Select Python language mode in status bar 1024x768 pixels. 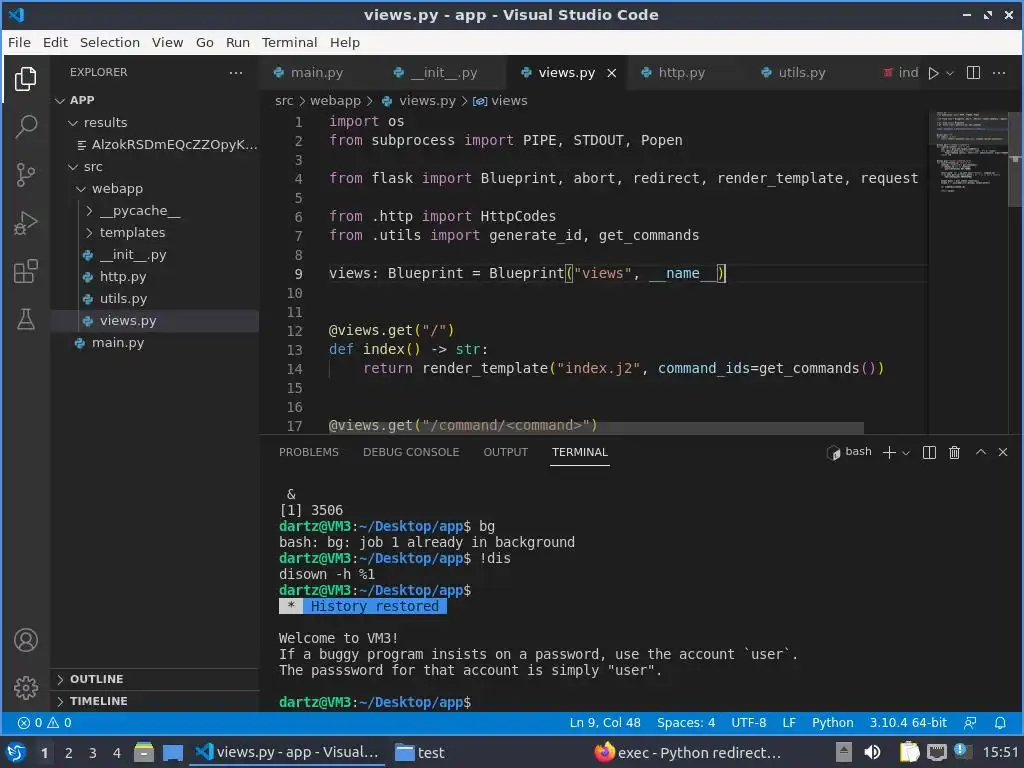tap(832, 722)
